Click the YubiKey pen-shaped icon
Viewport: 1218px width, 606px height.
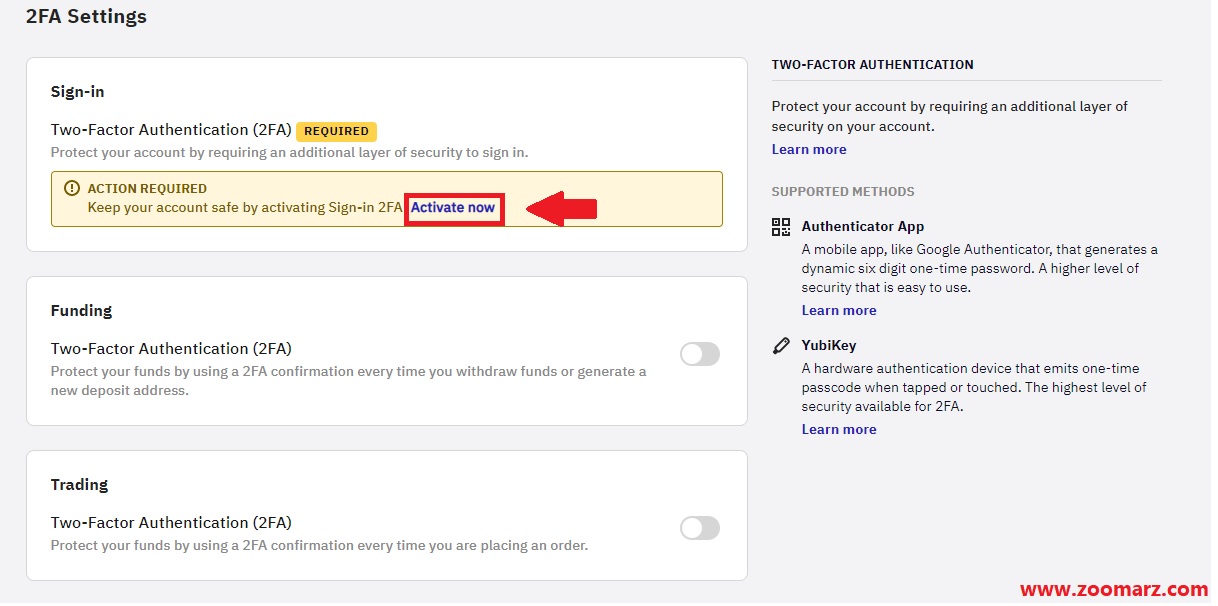click(781, 346)
